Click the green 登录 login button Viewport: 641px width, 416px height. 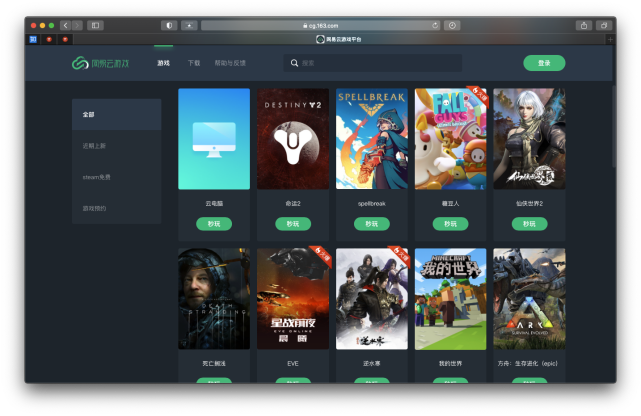point(544,63)
